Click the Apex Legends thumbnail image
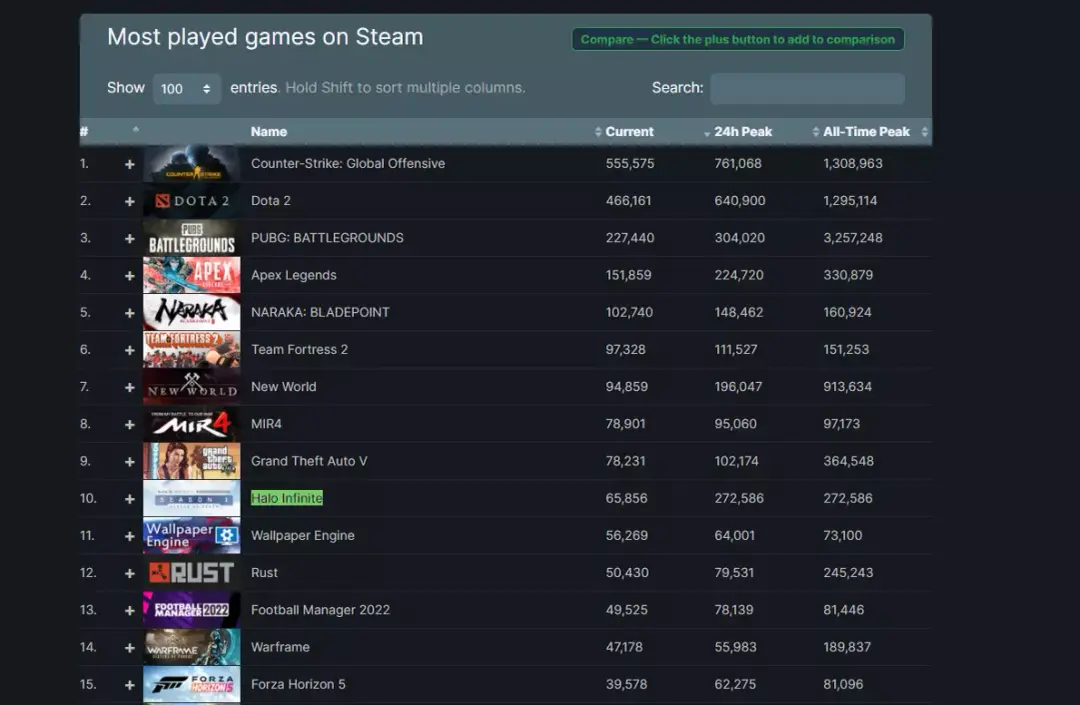Image resolution: width=1080 pixels, height=705 pixels. point(191,275)
